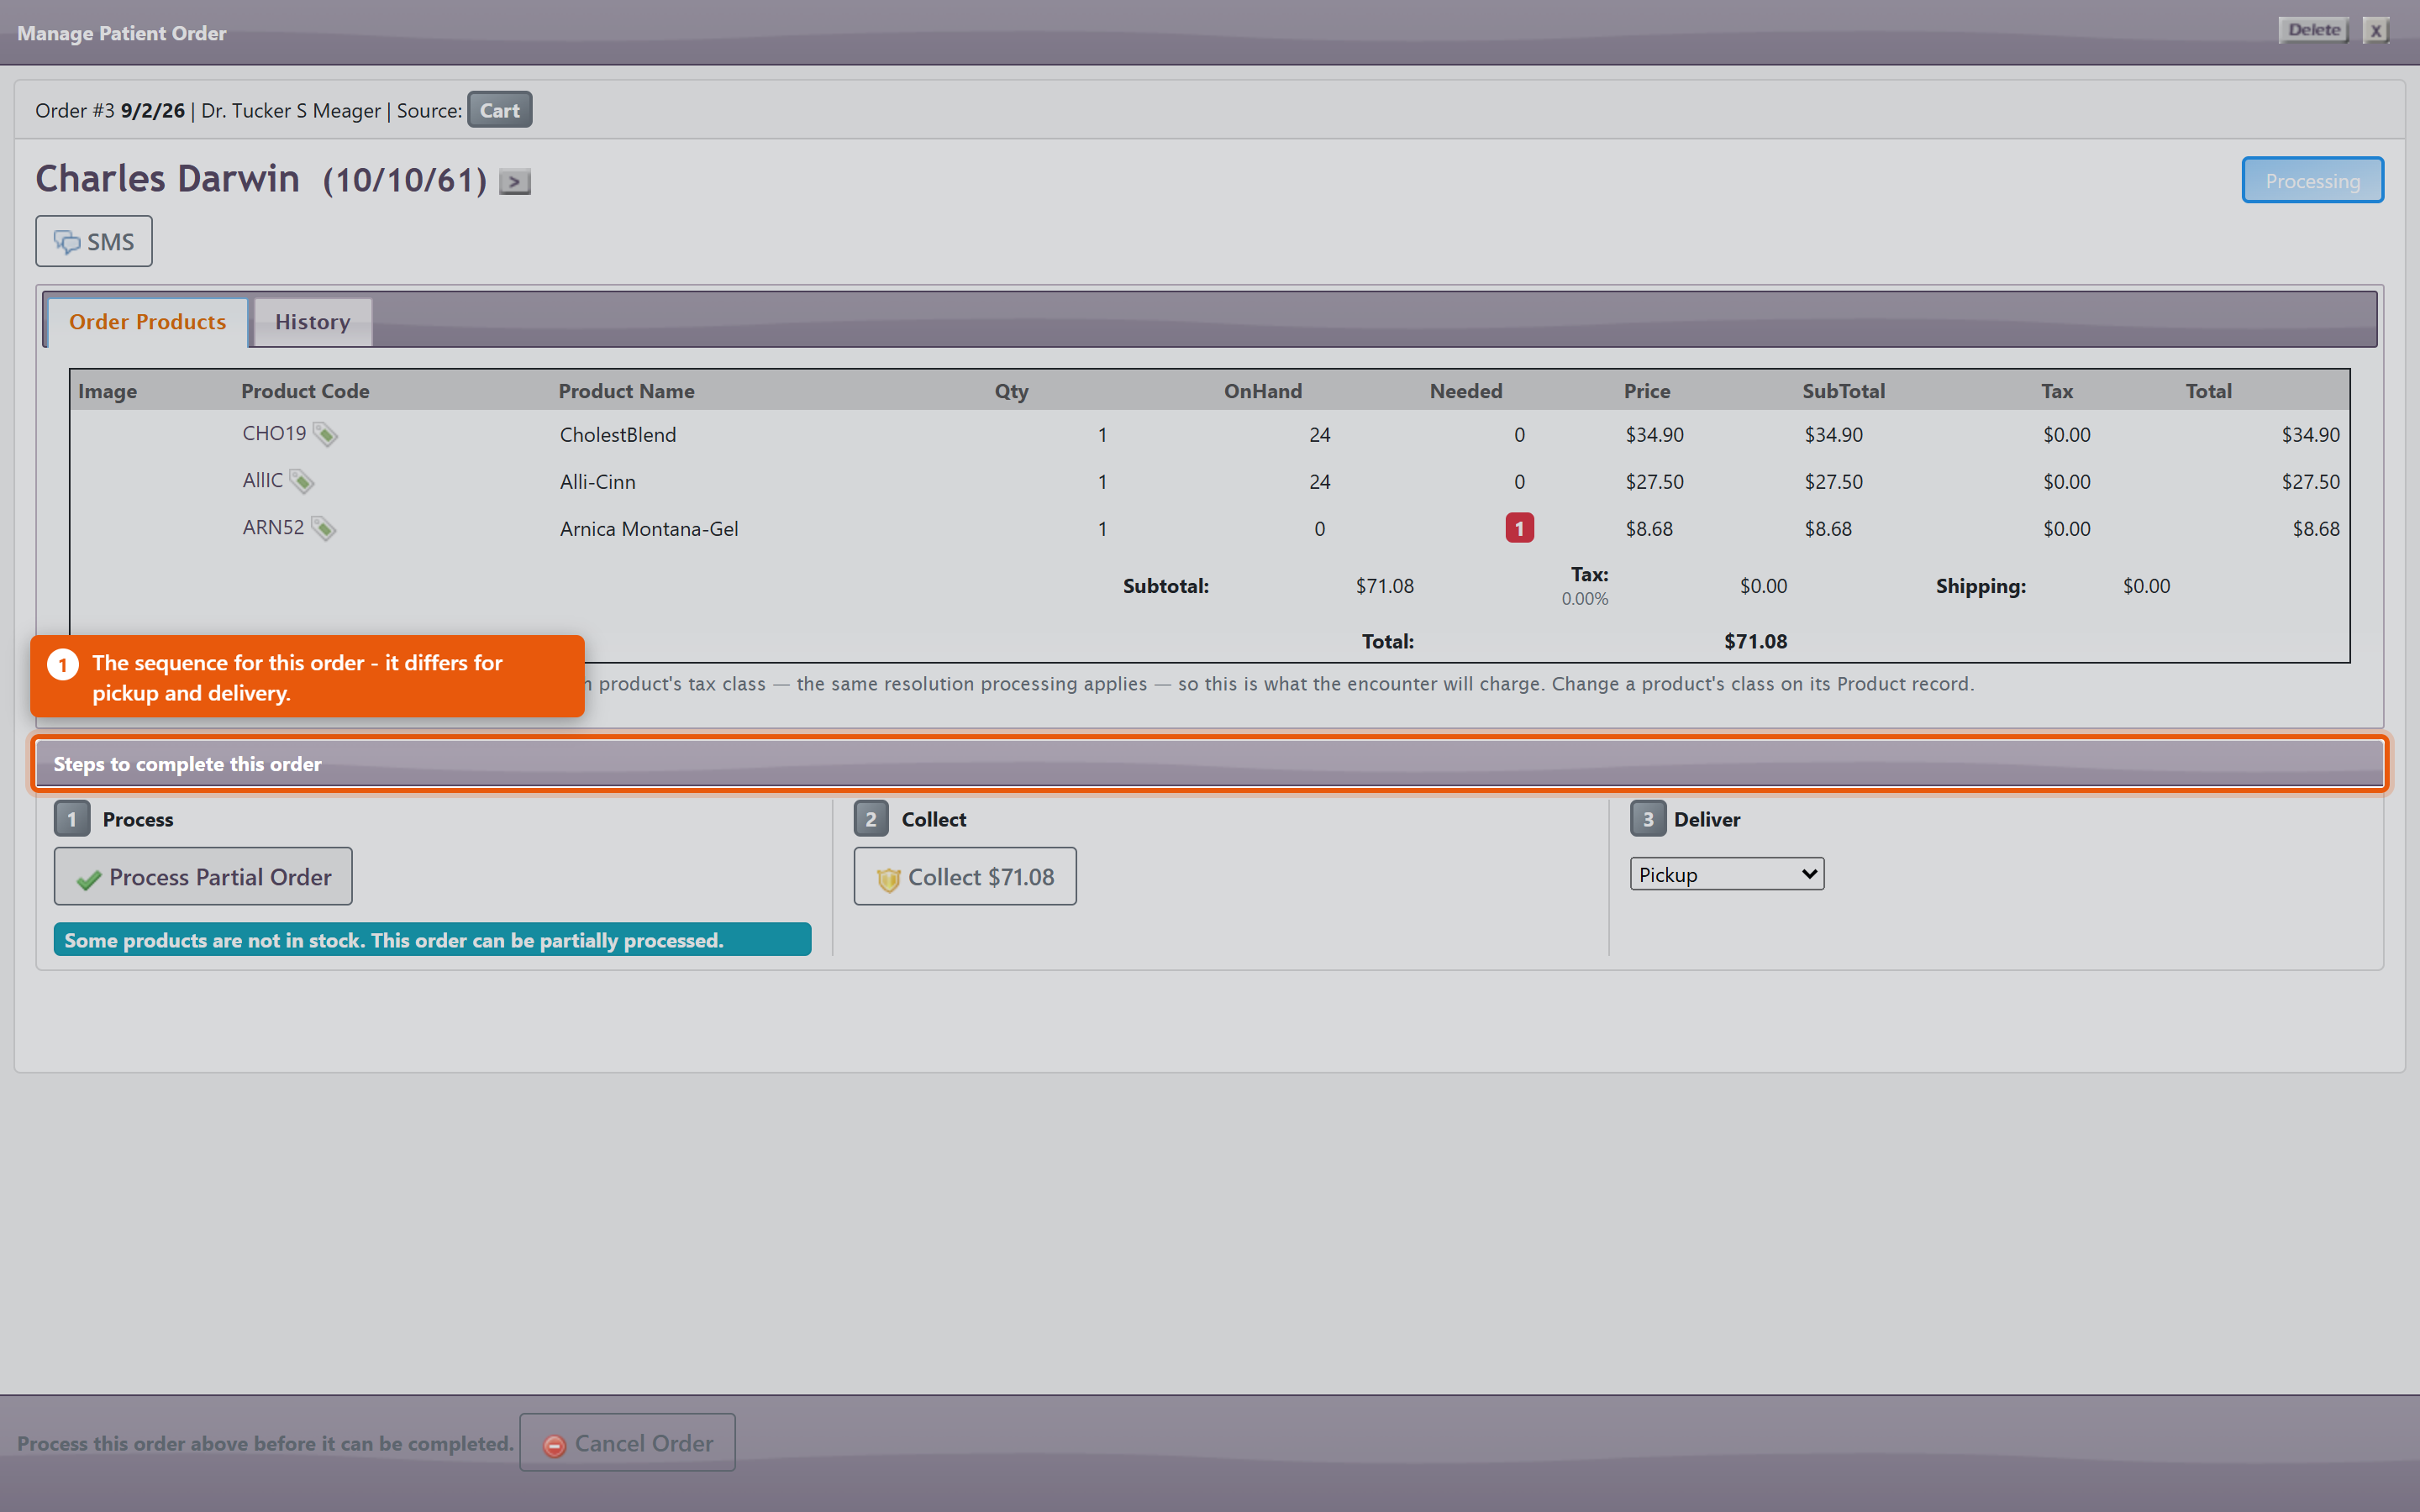The width and height of the screenshot is (2420, 1512).
Task: Click the SubTotal column header
Action: click(x=1844, y=391)
